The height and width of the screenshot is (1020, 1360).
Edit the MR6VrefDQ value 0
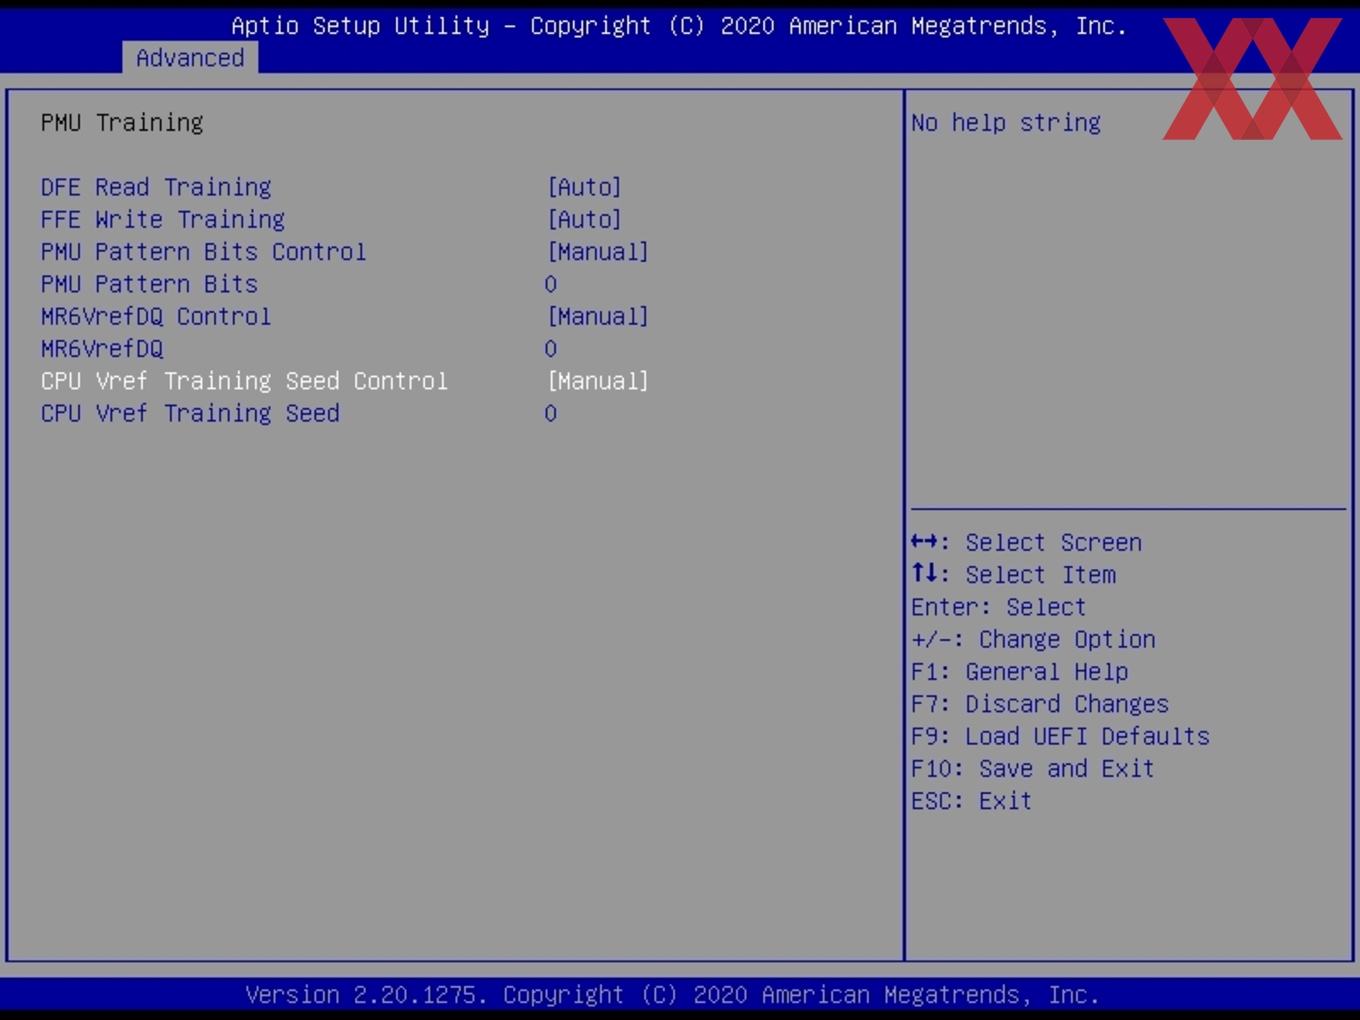(551, 349)
